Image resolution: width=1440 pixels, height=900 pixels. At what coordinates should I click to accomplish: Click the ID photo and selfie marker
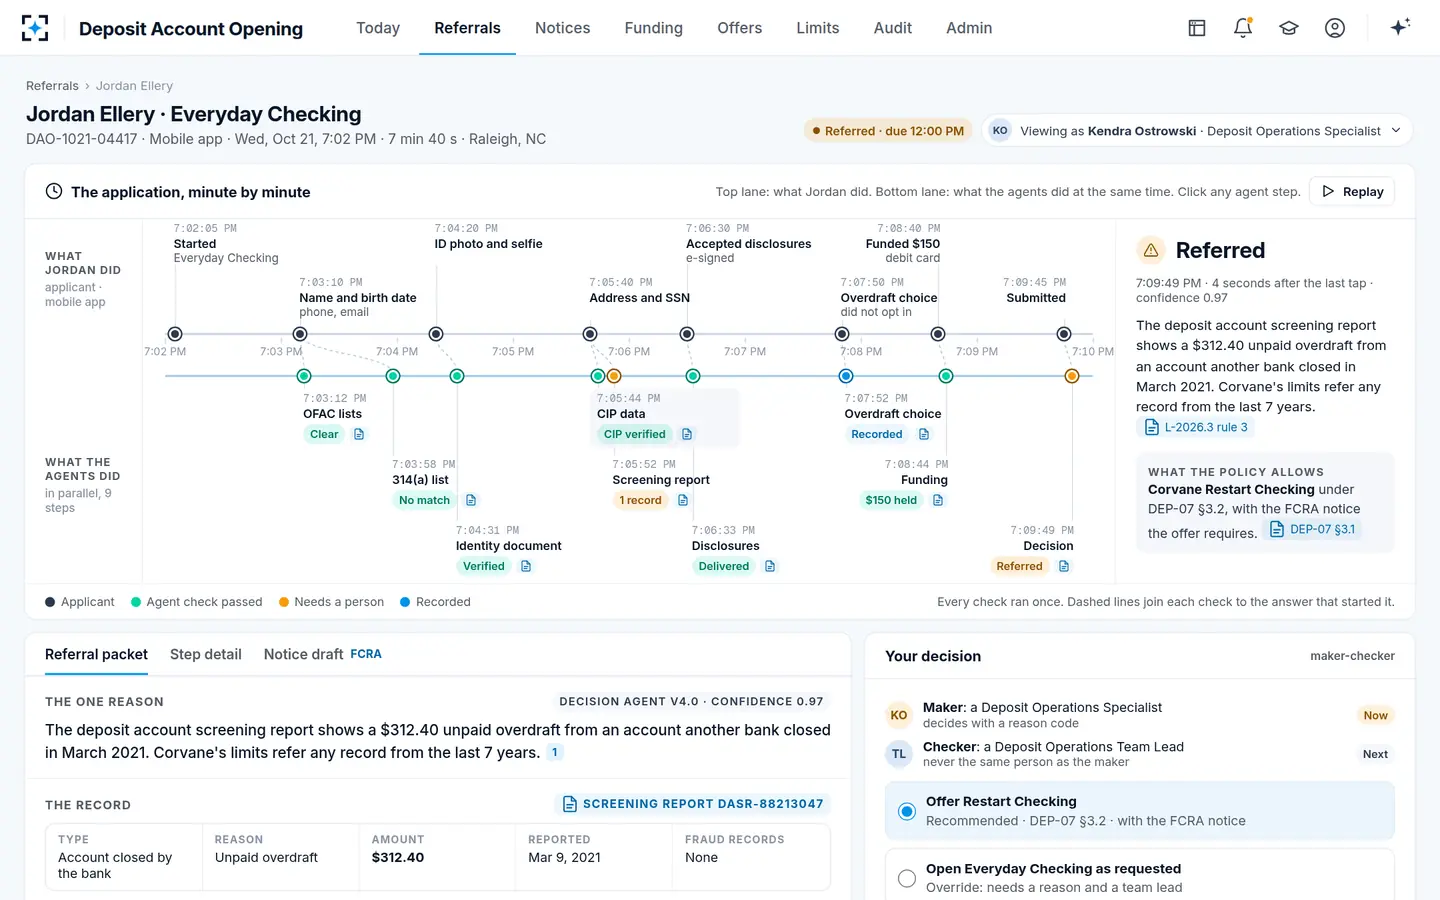436,334
